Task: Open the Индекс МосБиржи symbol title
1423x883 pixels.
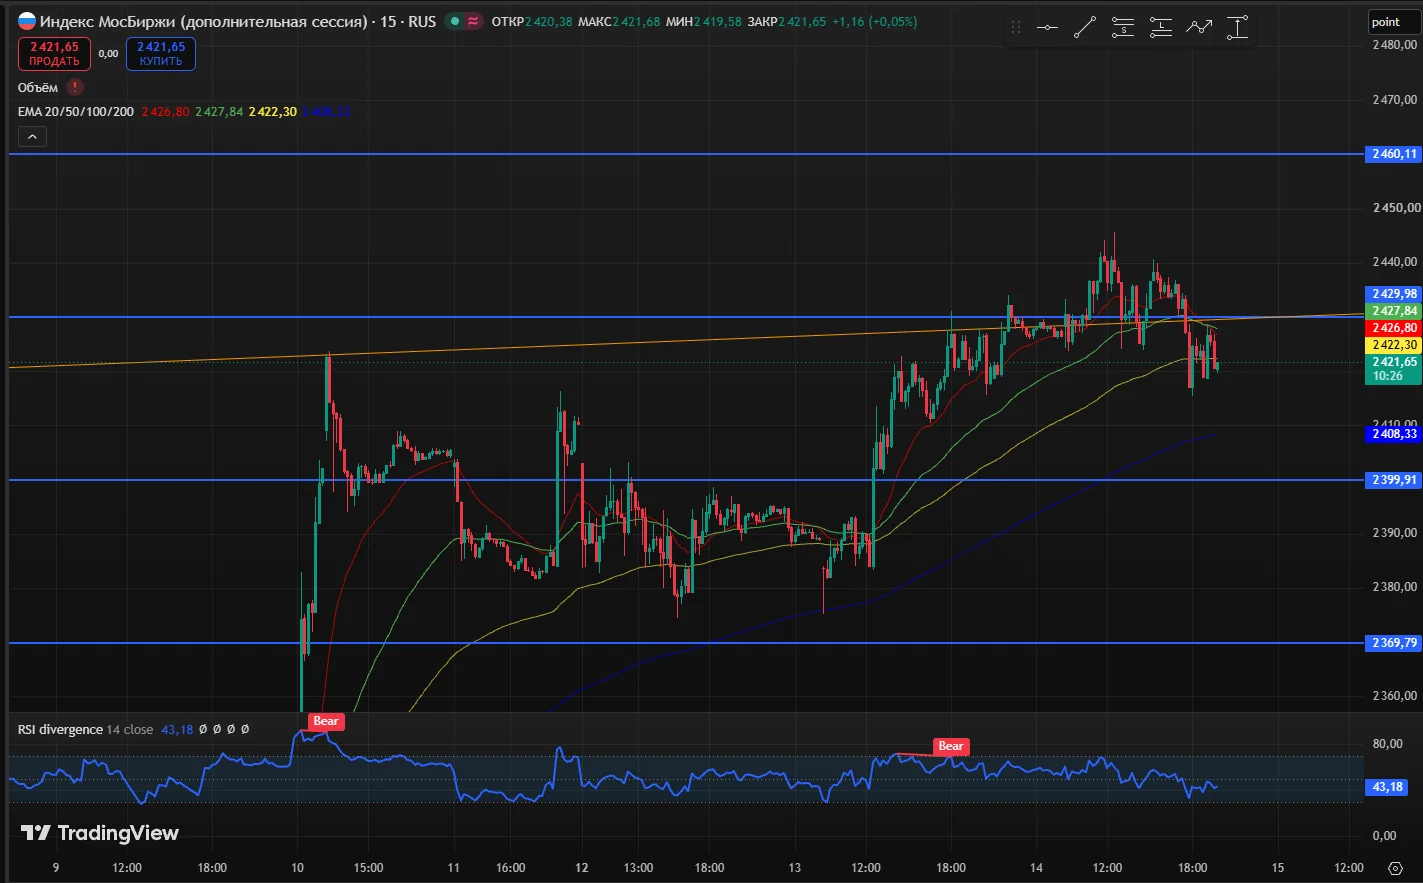Action: coord(203,21)
